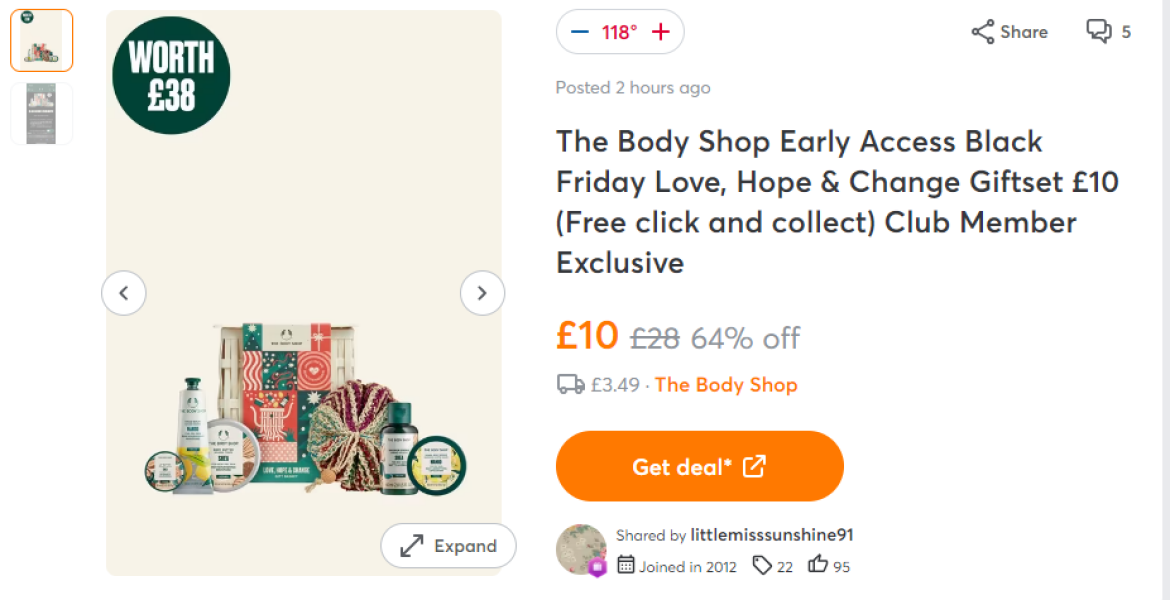Check the £3.49 delivery cost details
Viewport: 1170px width, 600px height.
click(609, 384)
